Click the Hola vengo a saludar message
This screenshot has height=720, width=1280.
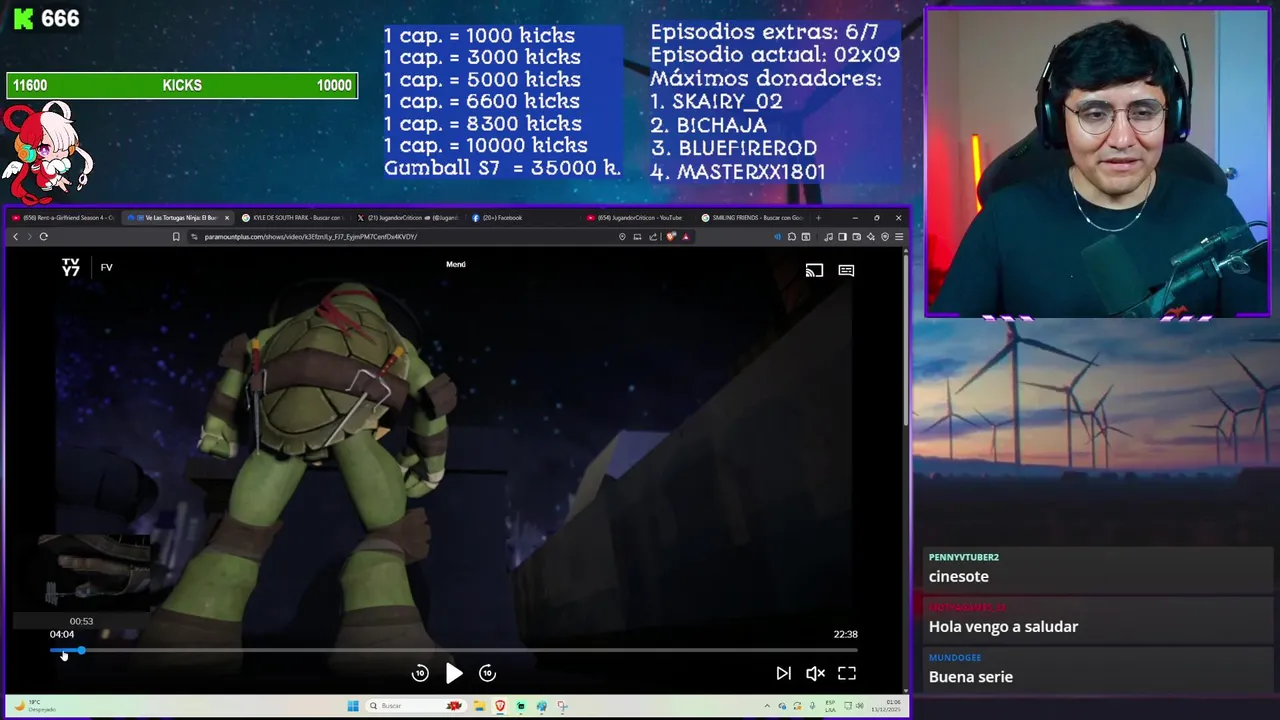click(x=1003, y=626)
